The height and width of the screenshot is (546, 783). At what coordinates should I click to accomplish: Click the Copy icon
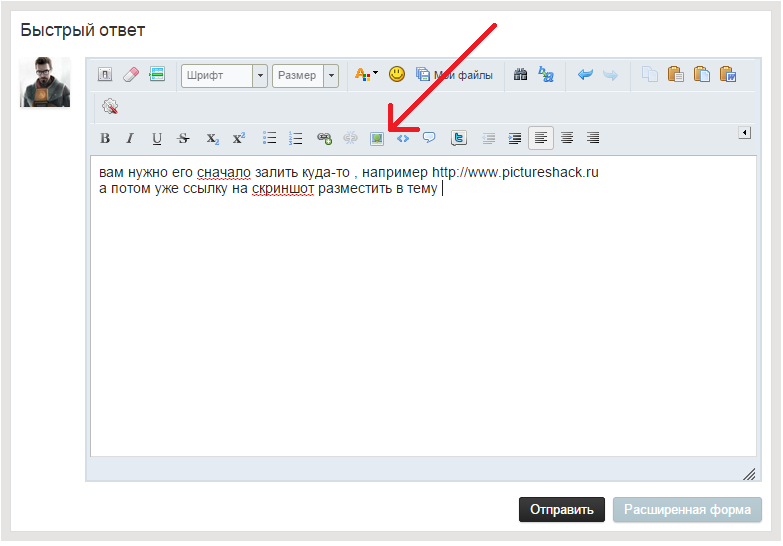point(650,74)
